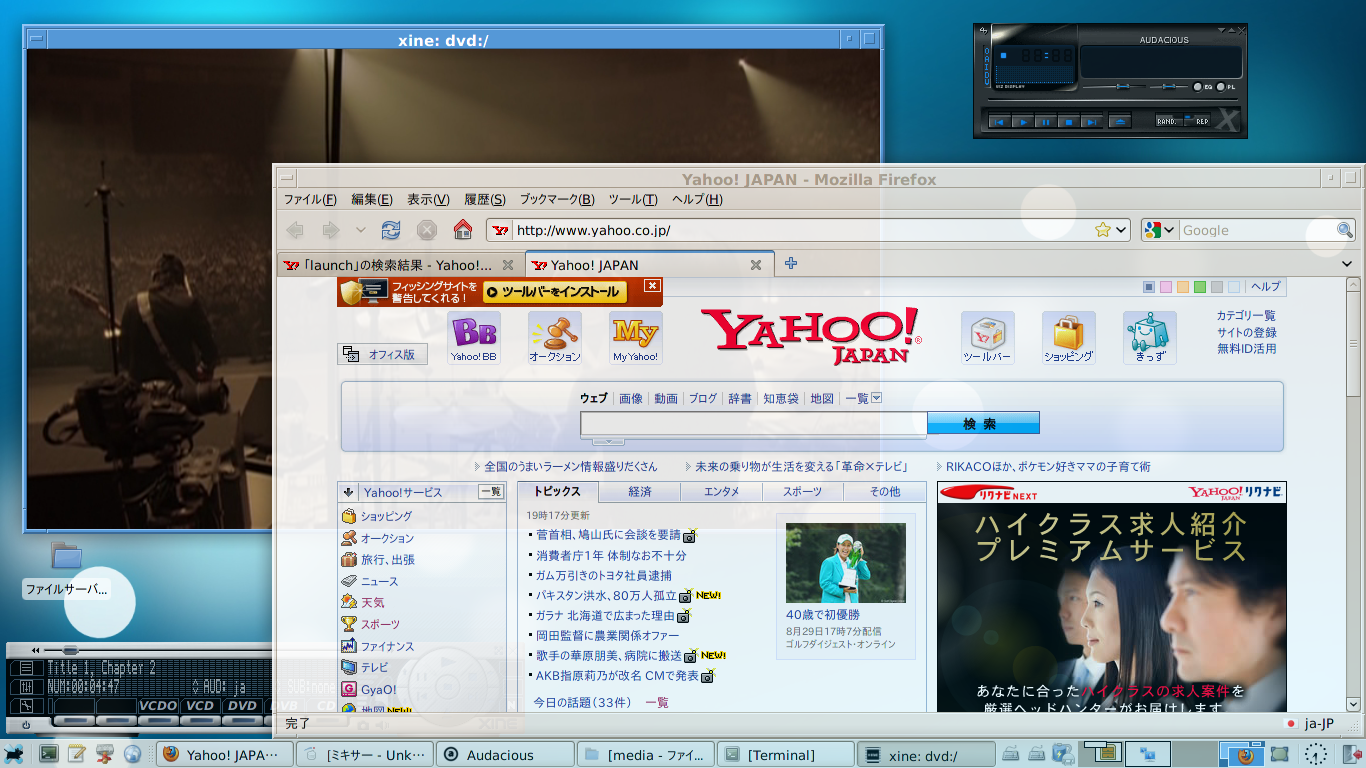The height and width of the screenshot is (768, 1366).
Task: Toggle repeat (REP) in Audacious
Action: tap(1199, 122)
